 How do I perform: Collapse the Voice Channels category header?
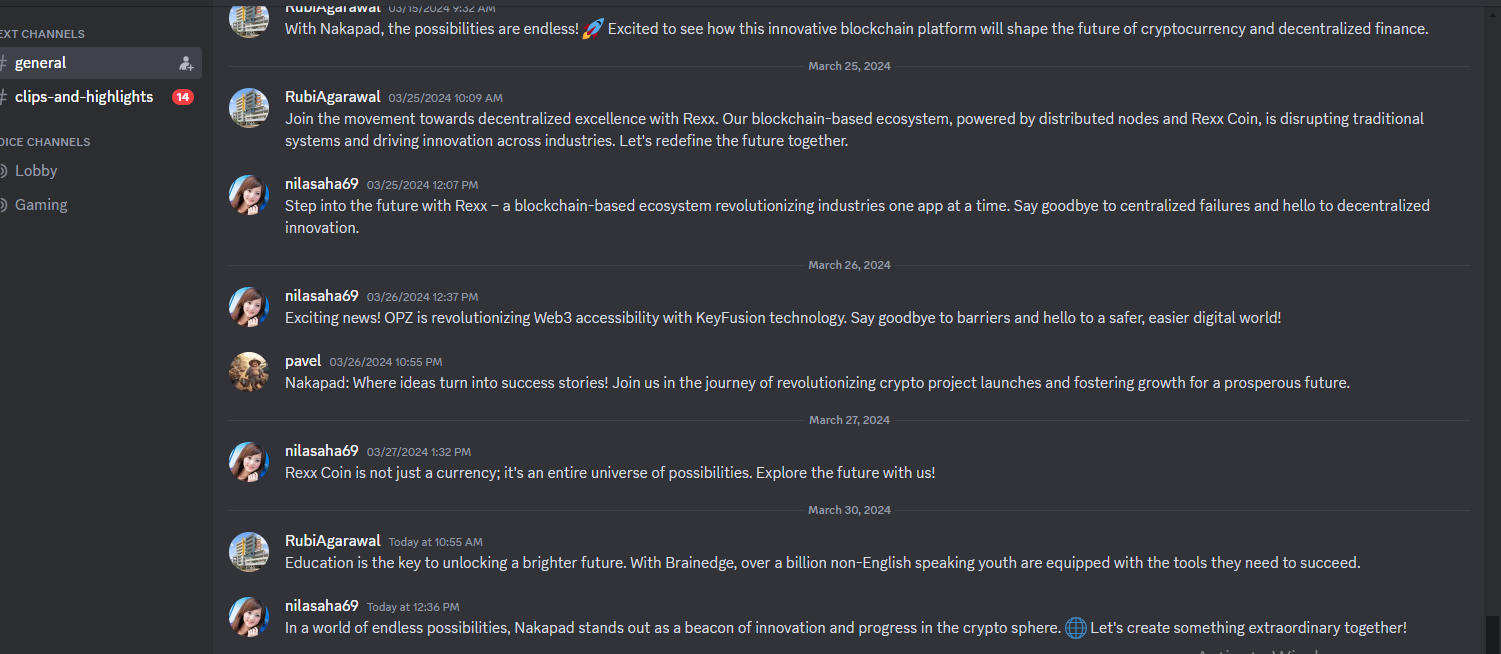pyautogui.click(x=45, y=142)
